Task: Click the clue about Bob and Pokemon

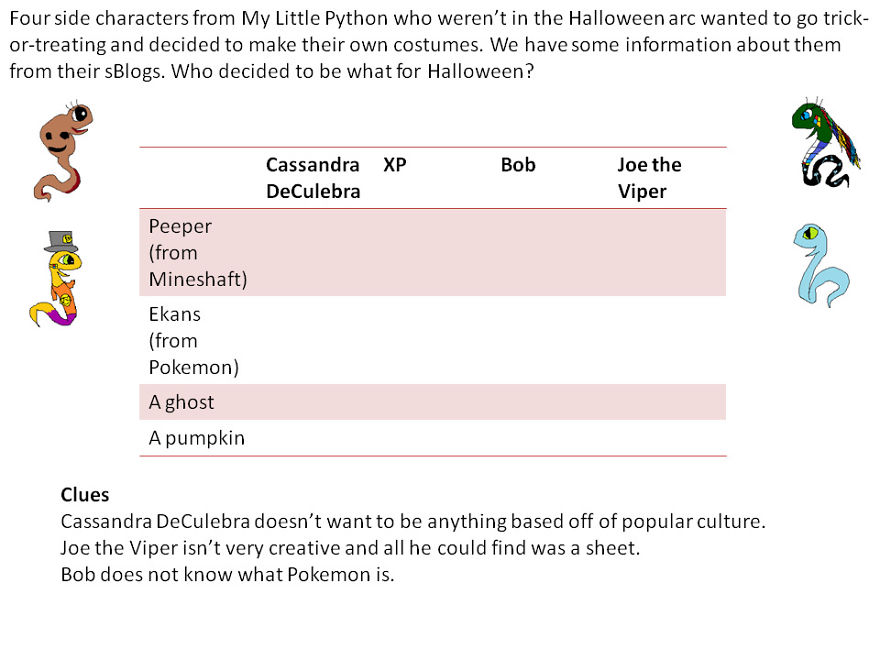Action: (227, 575)
